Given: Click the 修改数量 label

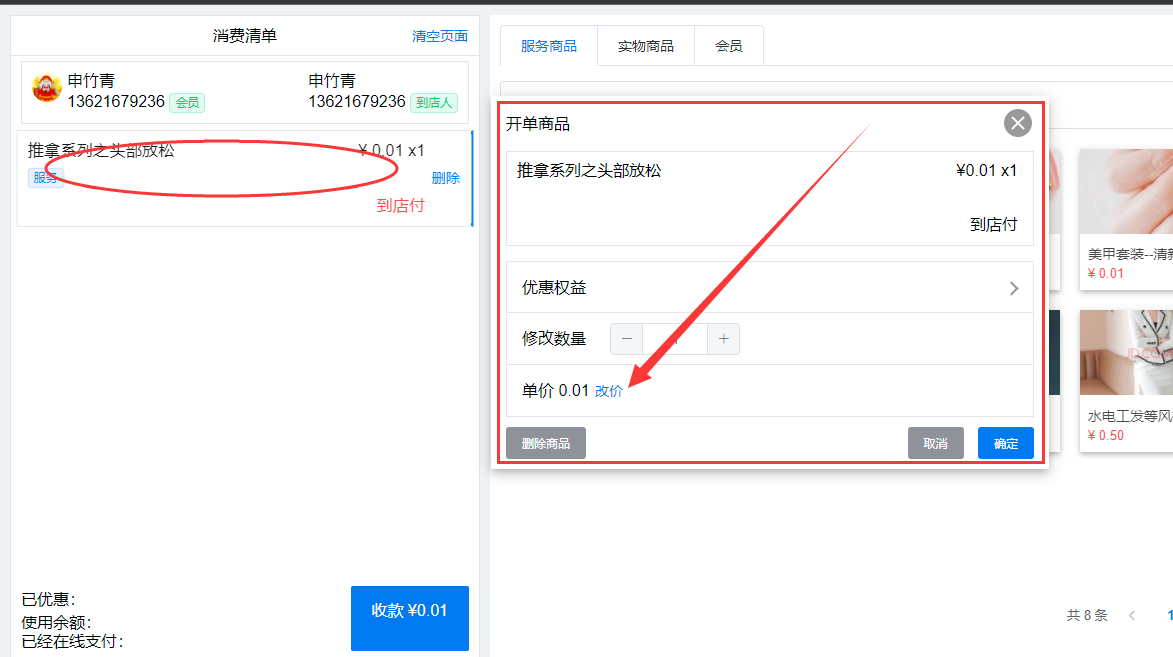Looking at the screenshot, I should (x=554, y=338).
